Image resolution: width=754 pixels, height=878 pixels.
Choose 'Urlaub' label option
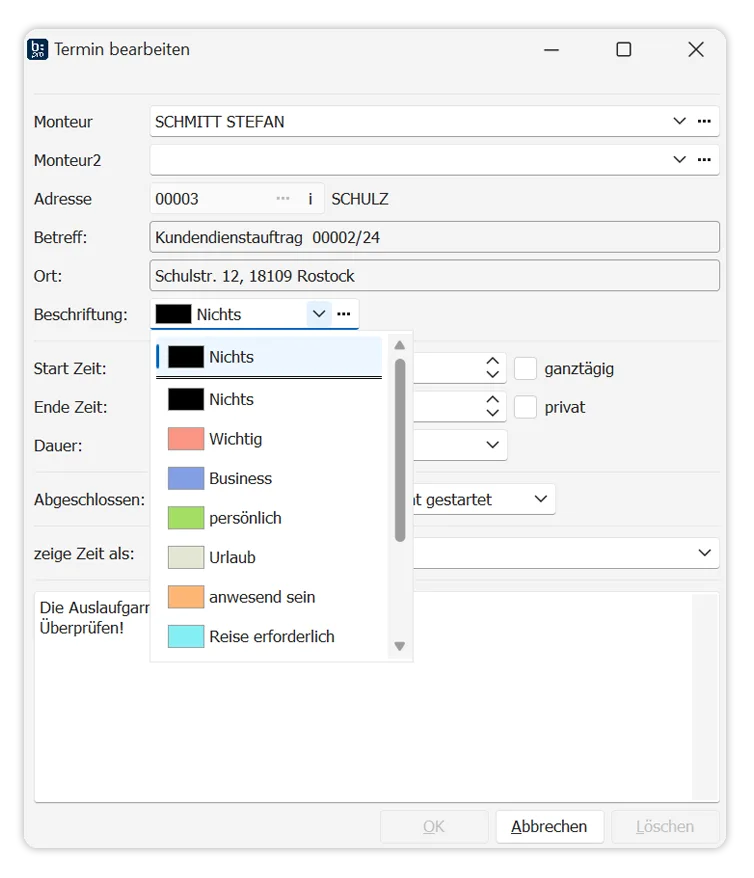pyautogui.click(x=232, y=557)
